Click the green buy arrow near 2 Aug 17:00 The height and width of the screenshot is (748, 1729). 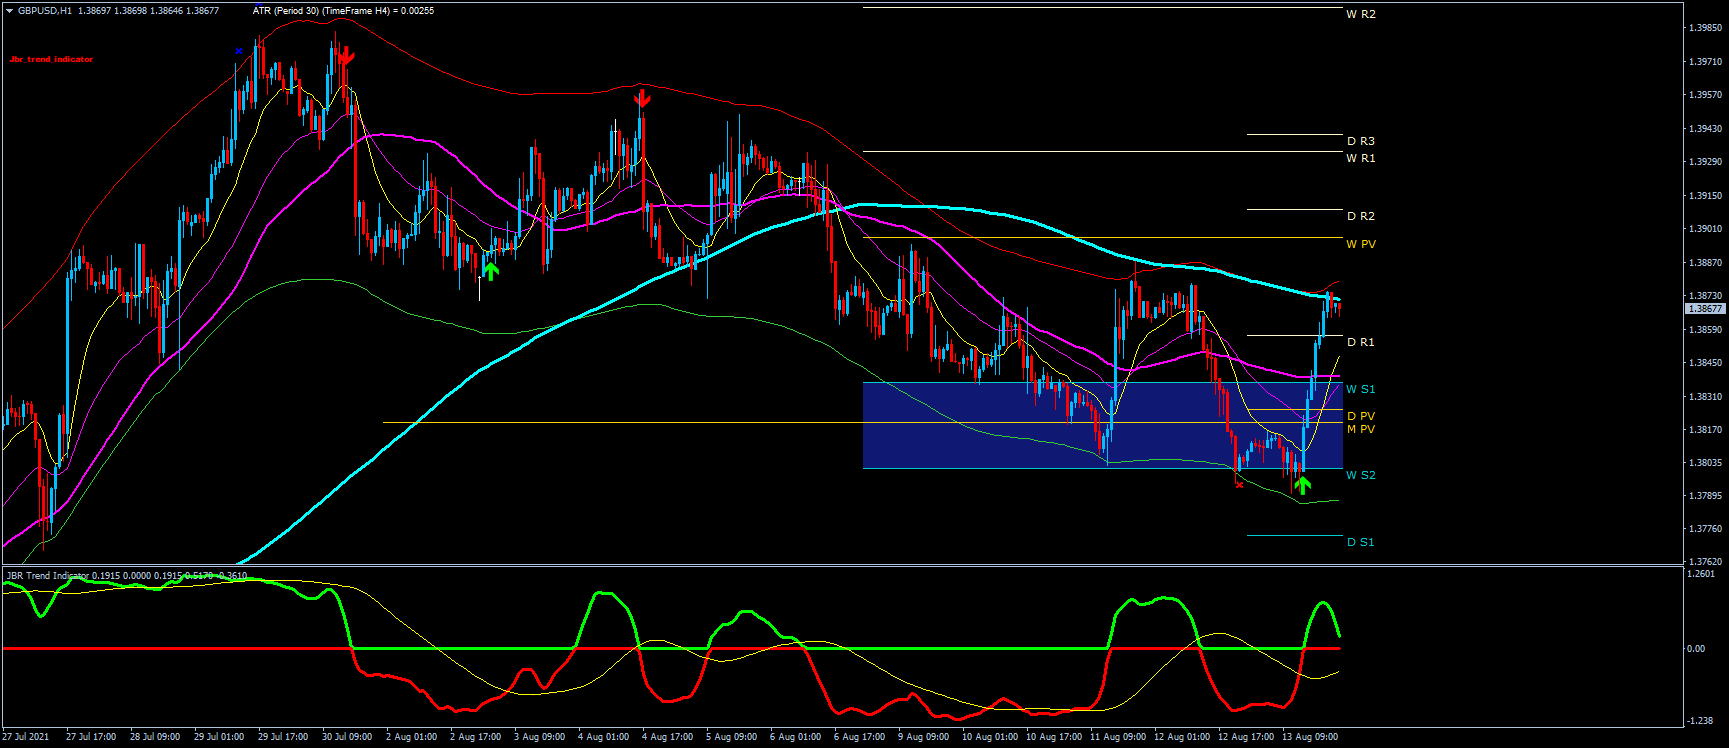tap(490, 270)
